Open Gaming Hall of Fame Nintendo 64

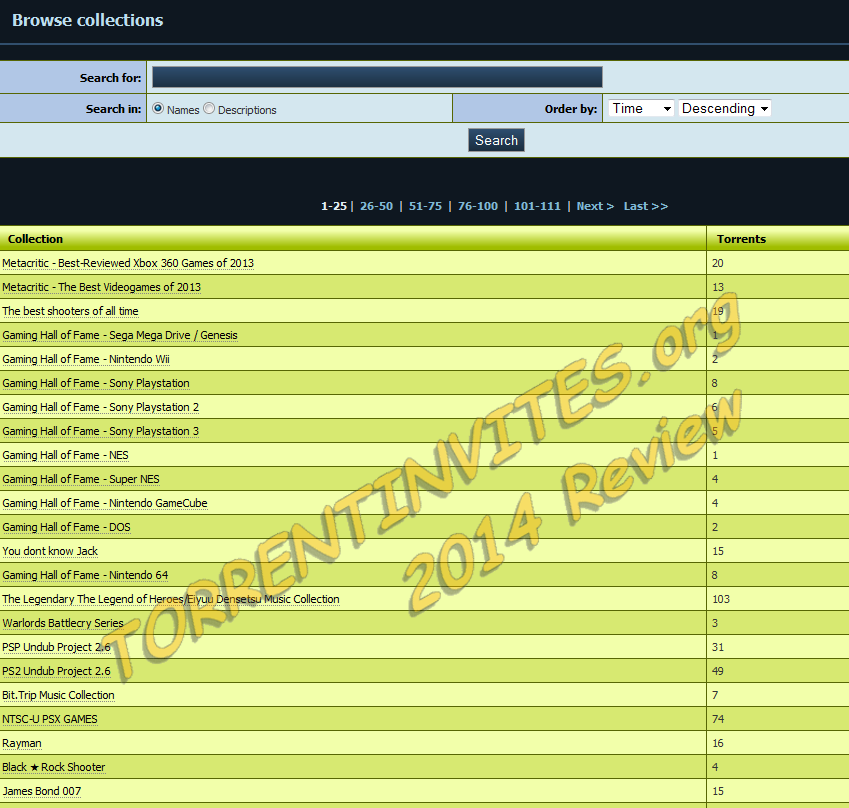85,575
